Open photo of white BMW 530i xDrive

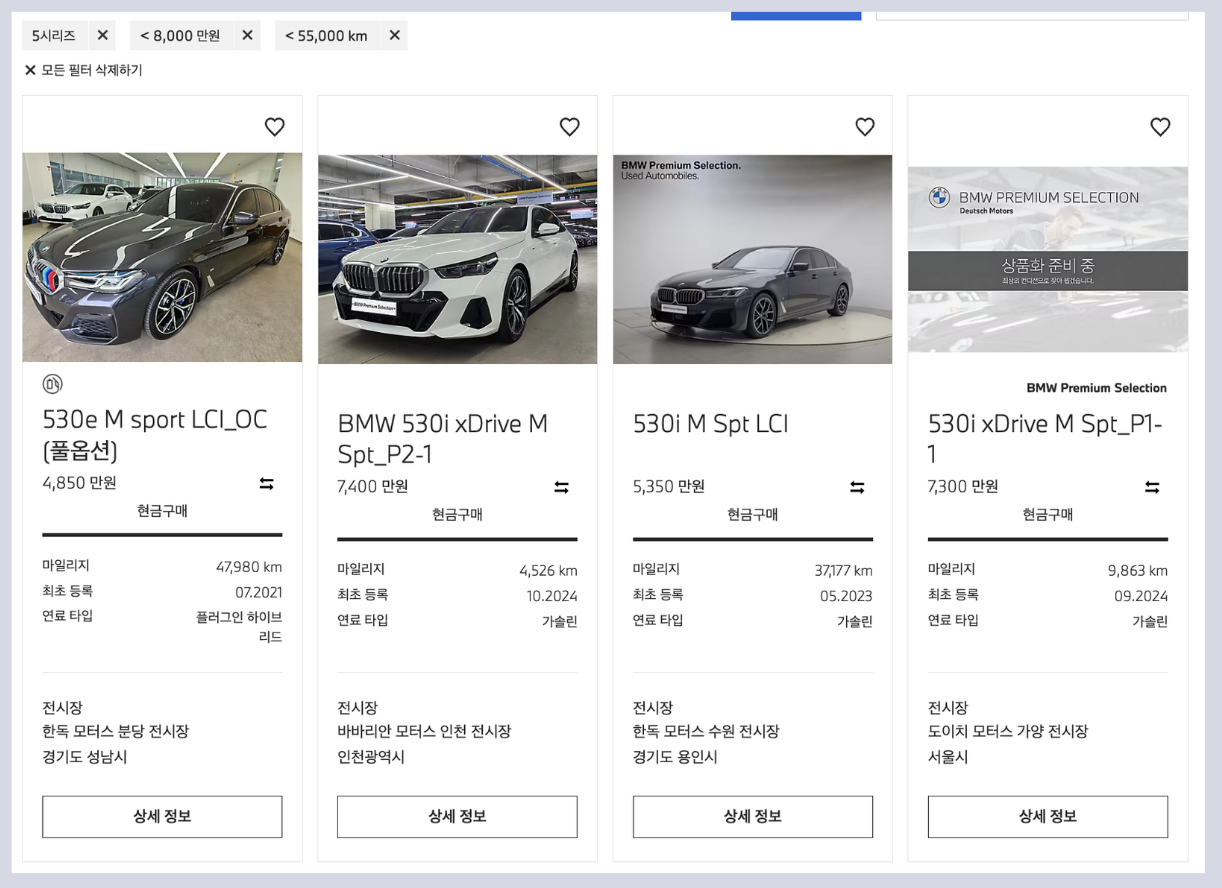tap(457, 259)
